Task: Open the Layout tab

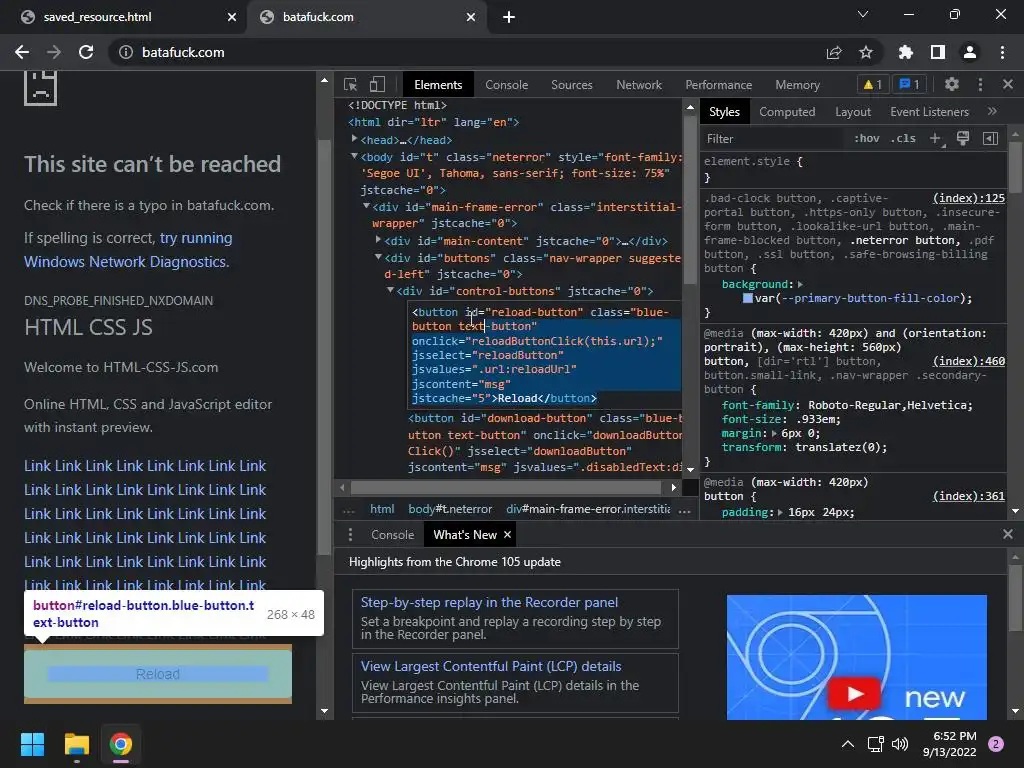Action: pos(853,112)
